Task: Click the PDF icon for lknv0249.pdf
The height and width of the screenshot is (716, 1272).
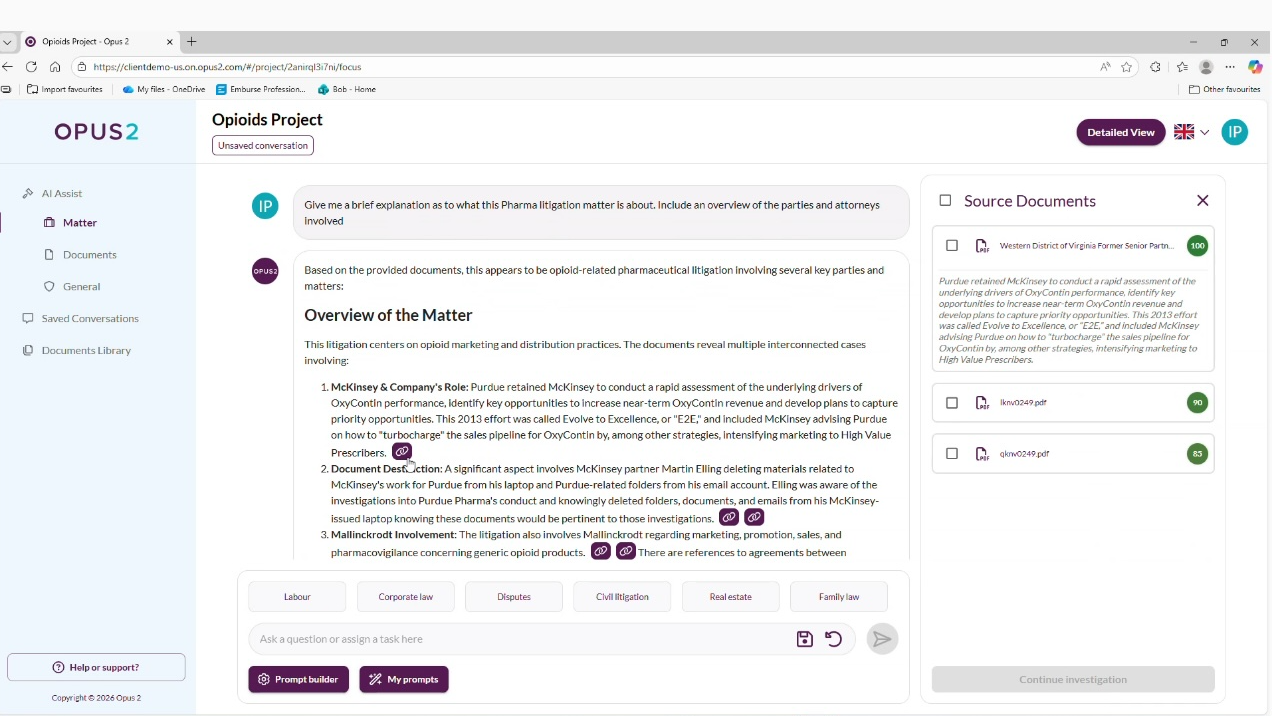Action: click(x=982, y=403)
